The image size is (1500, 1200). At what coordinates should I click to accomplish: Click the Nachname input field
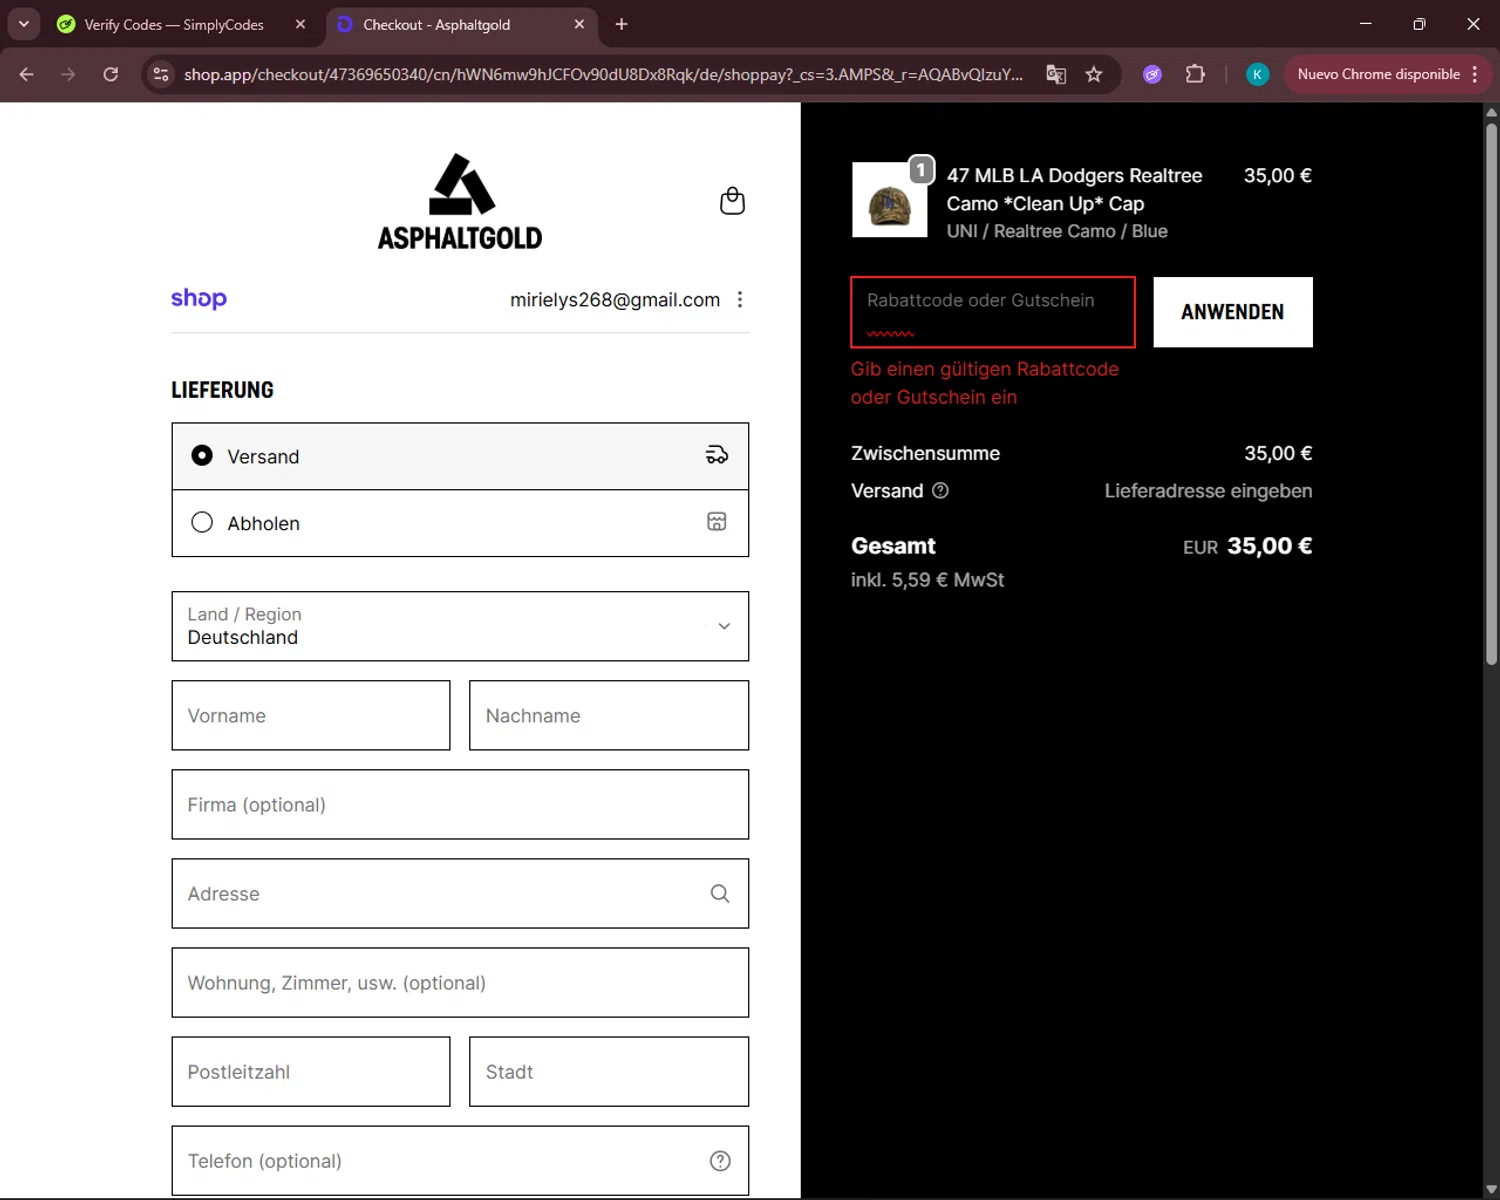(609, 715)
